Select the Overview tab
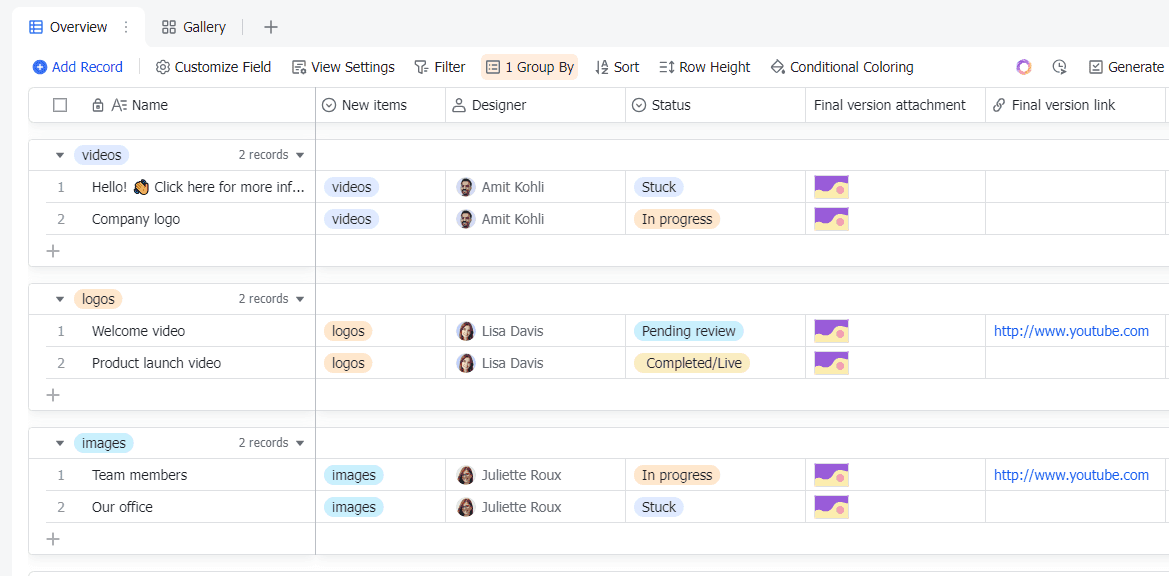Image resolution: width=1169 pixels, height=576 pixels. (x=68, y=27)
